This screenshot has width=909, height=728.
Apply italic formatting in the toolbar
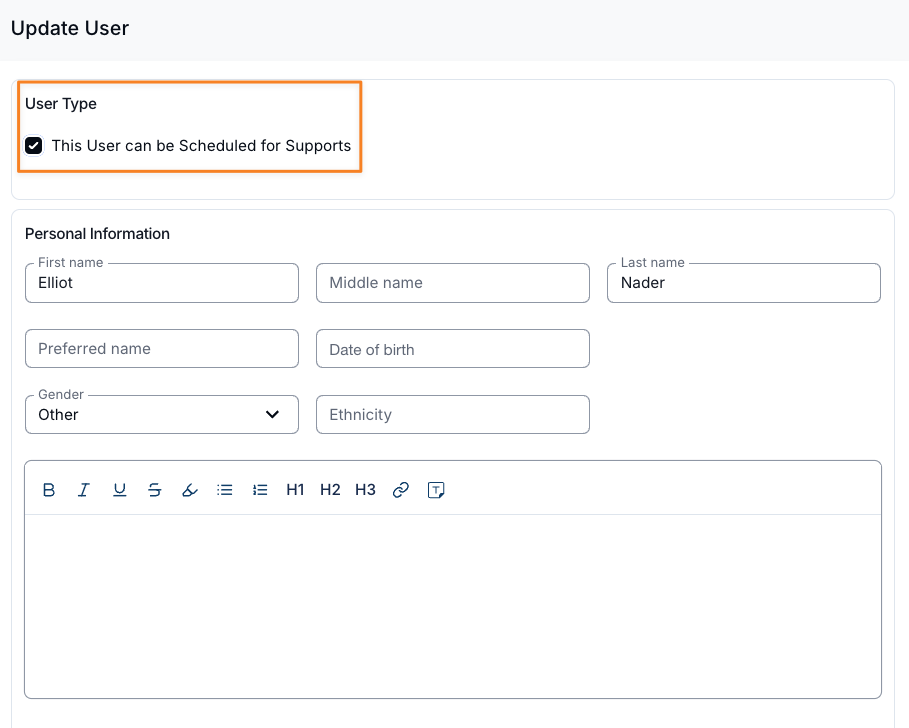click(x=84, y=490)
